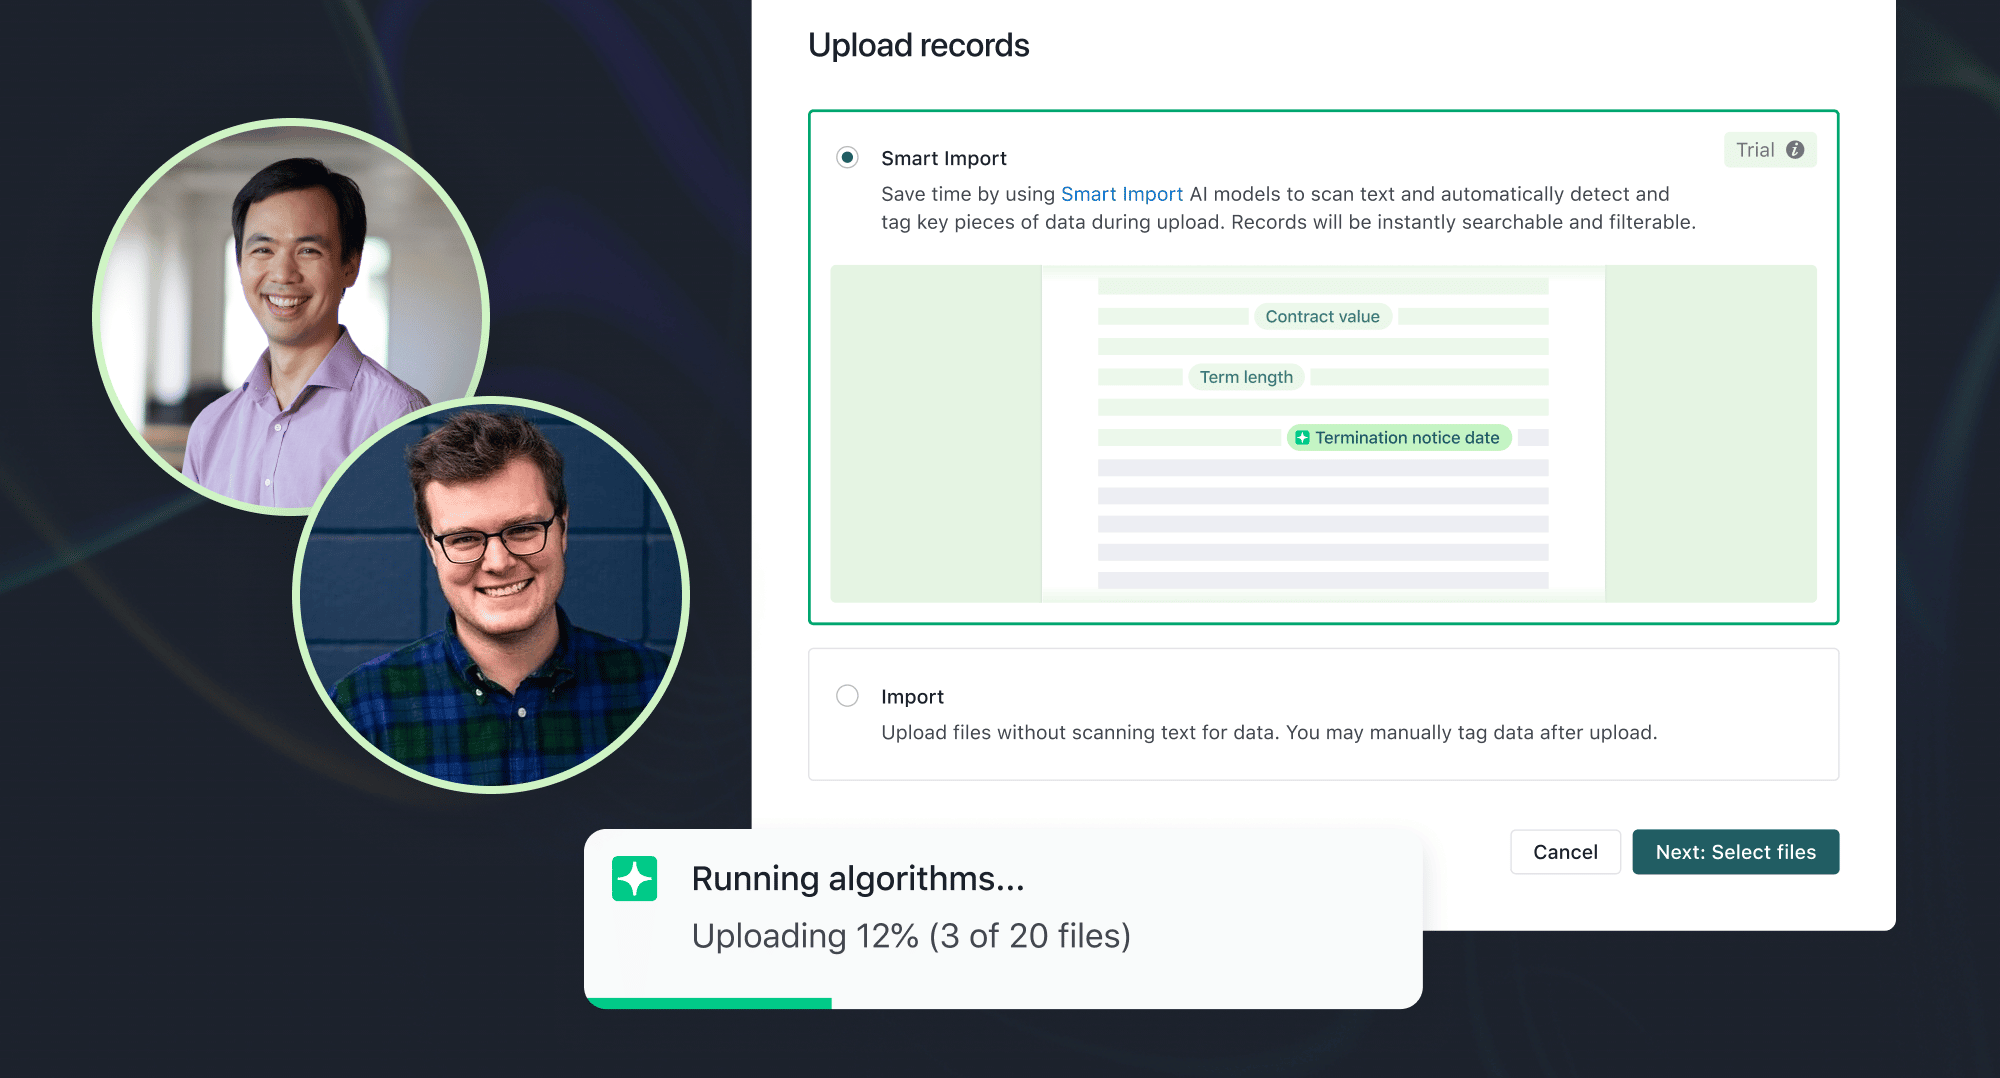Click Next: Select files button
2000x1078 pixels.
(x=1735, y=852)
